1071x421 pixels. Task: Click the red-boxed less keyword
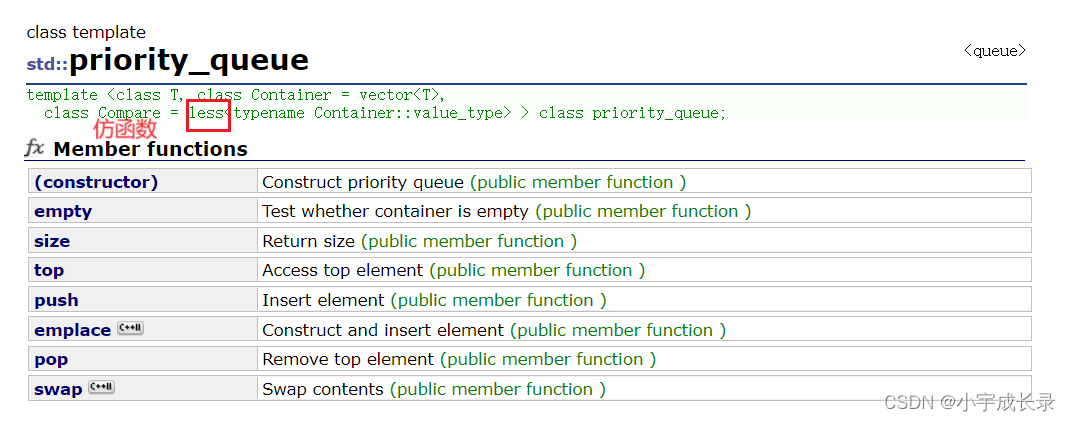click(208, 113)
